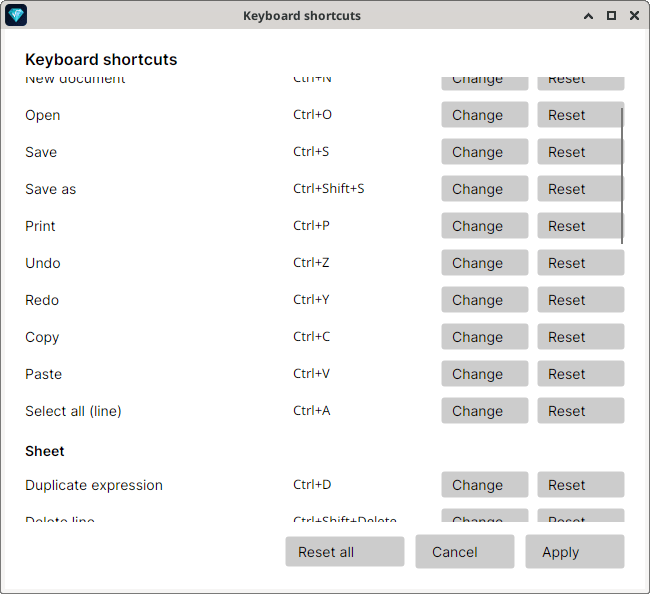The width and height of the screenshot is (650, 594).
Task: Change the Paste shortcut
Action: pyautogui.click(x=485, y=374)
